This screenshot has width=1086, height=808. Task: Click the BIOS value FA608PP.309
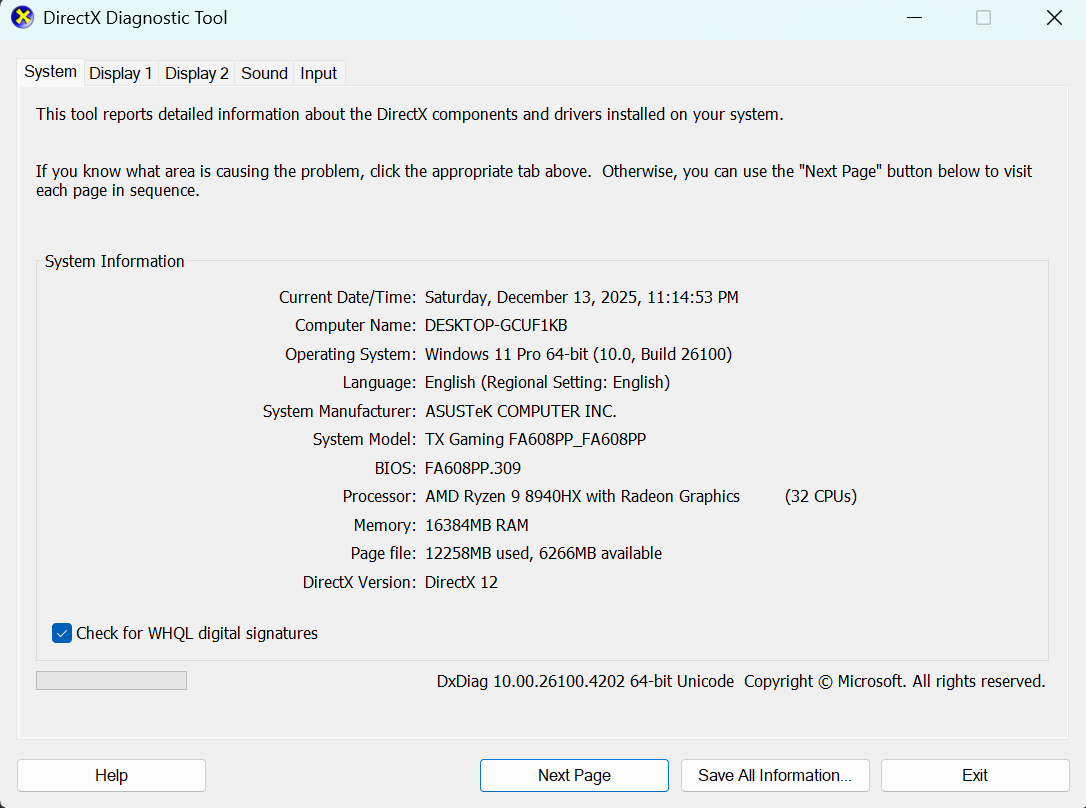472,468
